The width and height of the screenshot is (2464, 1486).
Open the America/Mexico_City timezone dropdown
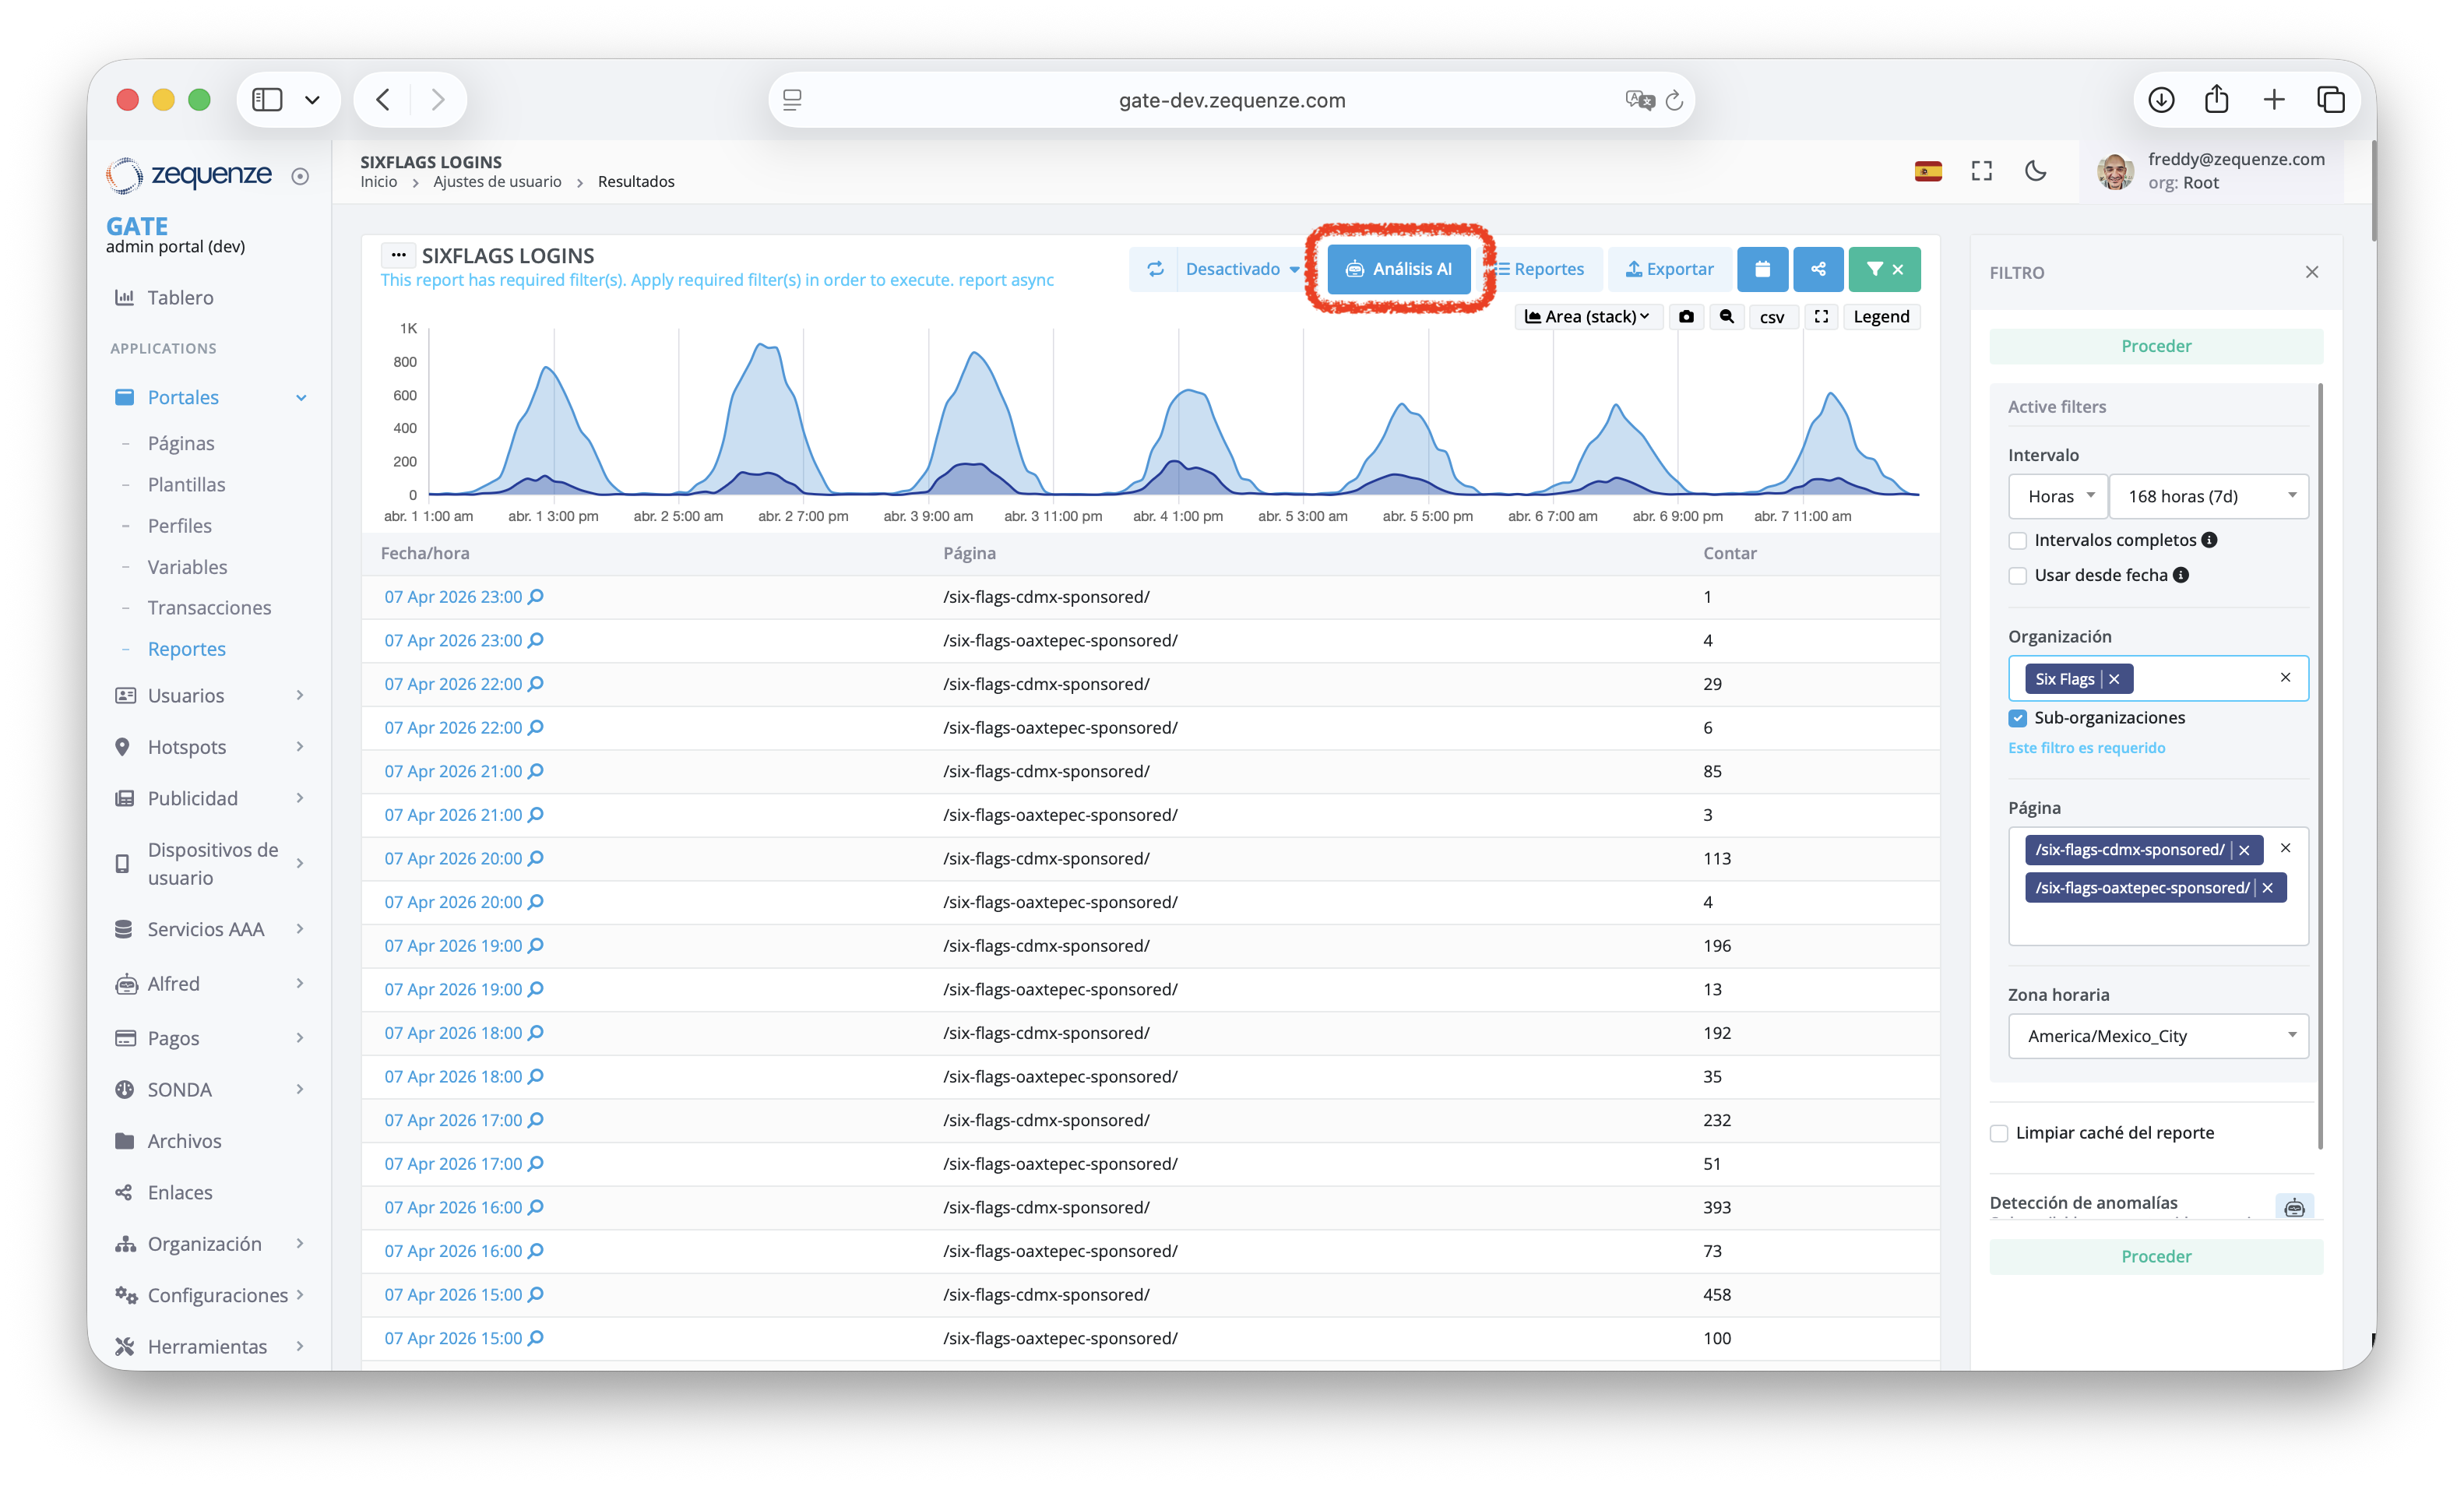coord(2158,1036)
